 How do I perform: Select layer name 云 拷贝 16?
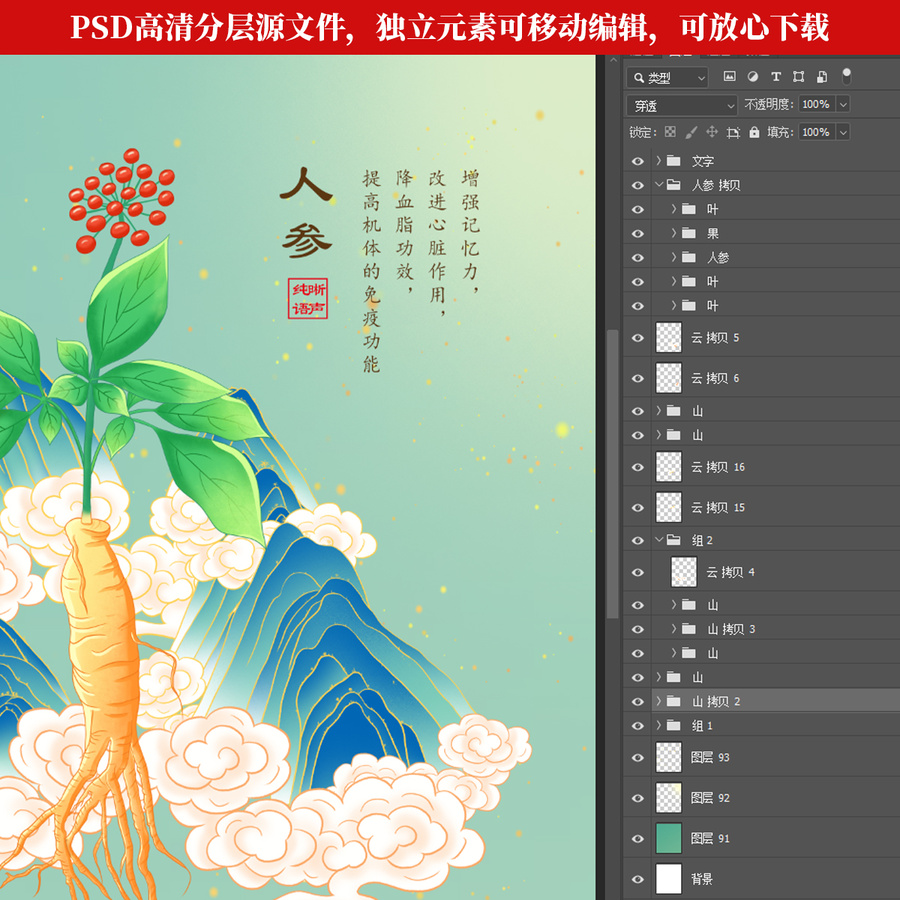[x=718, y=467]
